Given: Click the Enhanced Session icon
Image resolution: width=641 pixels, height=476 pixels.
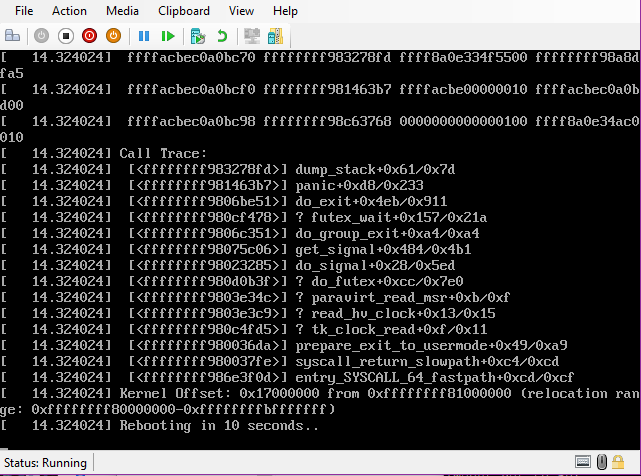Looking at the screenshot, I should pyautogui.click(x=252, y=36).
